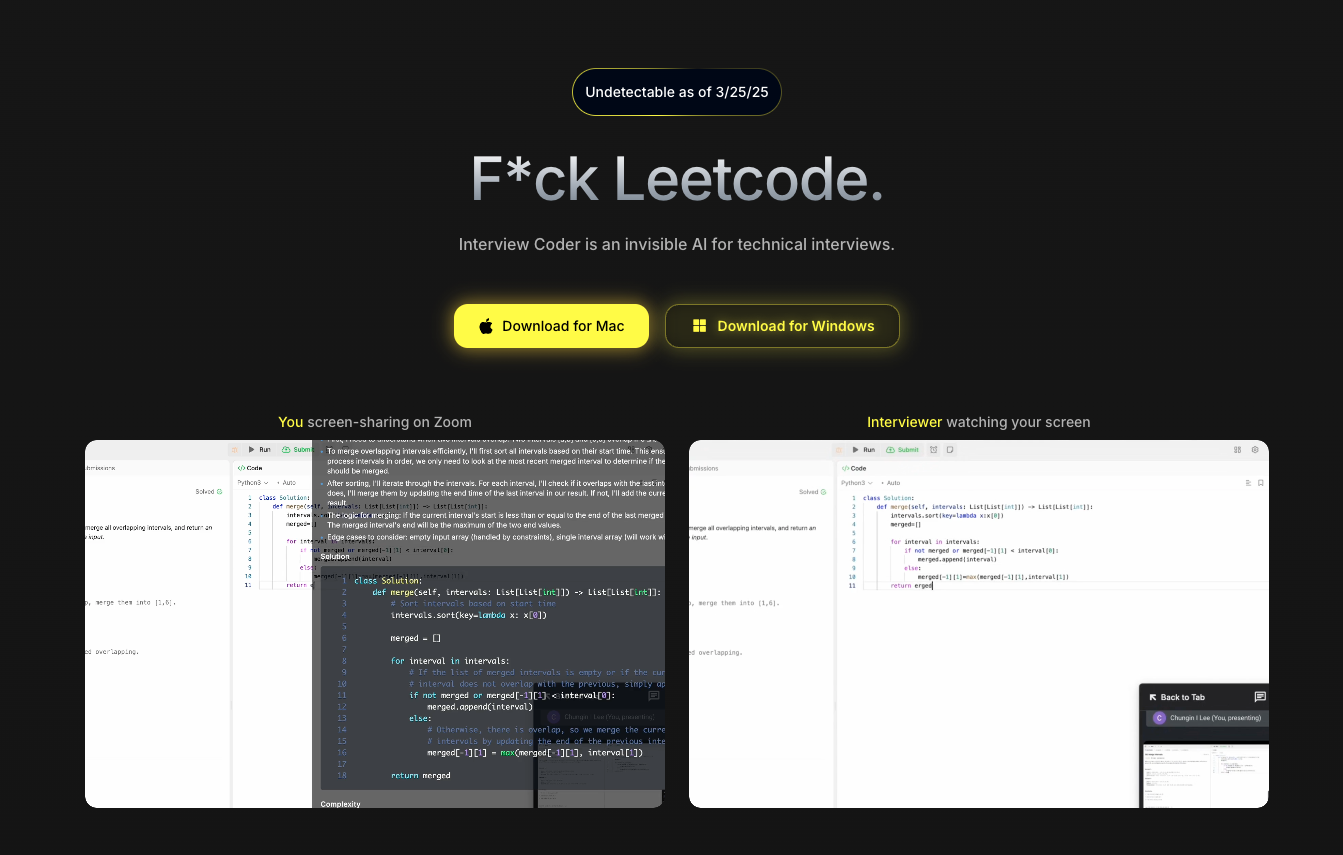Open the editor settings gear icon
Viewport: 1343px width, 855px height.
[1255, 450]
